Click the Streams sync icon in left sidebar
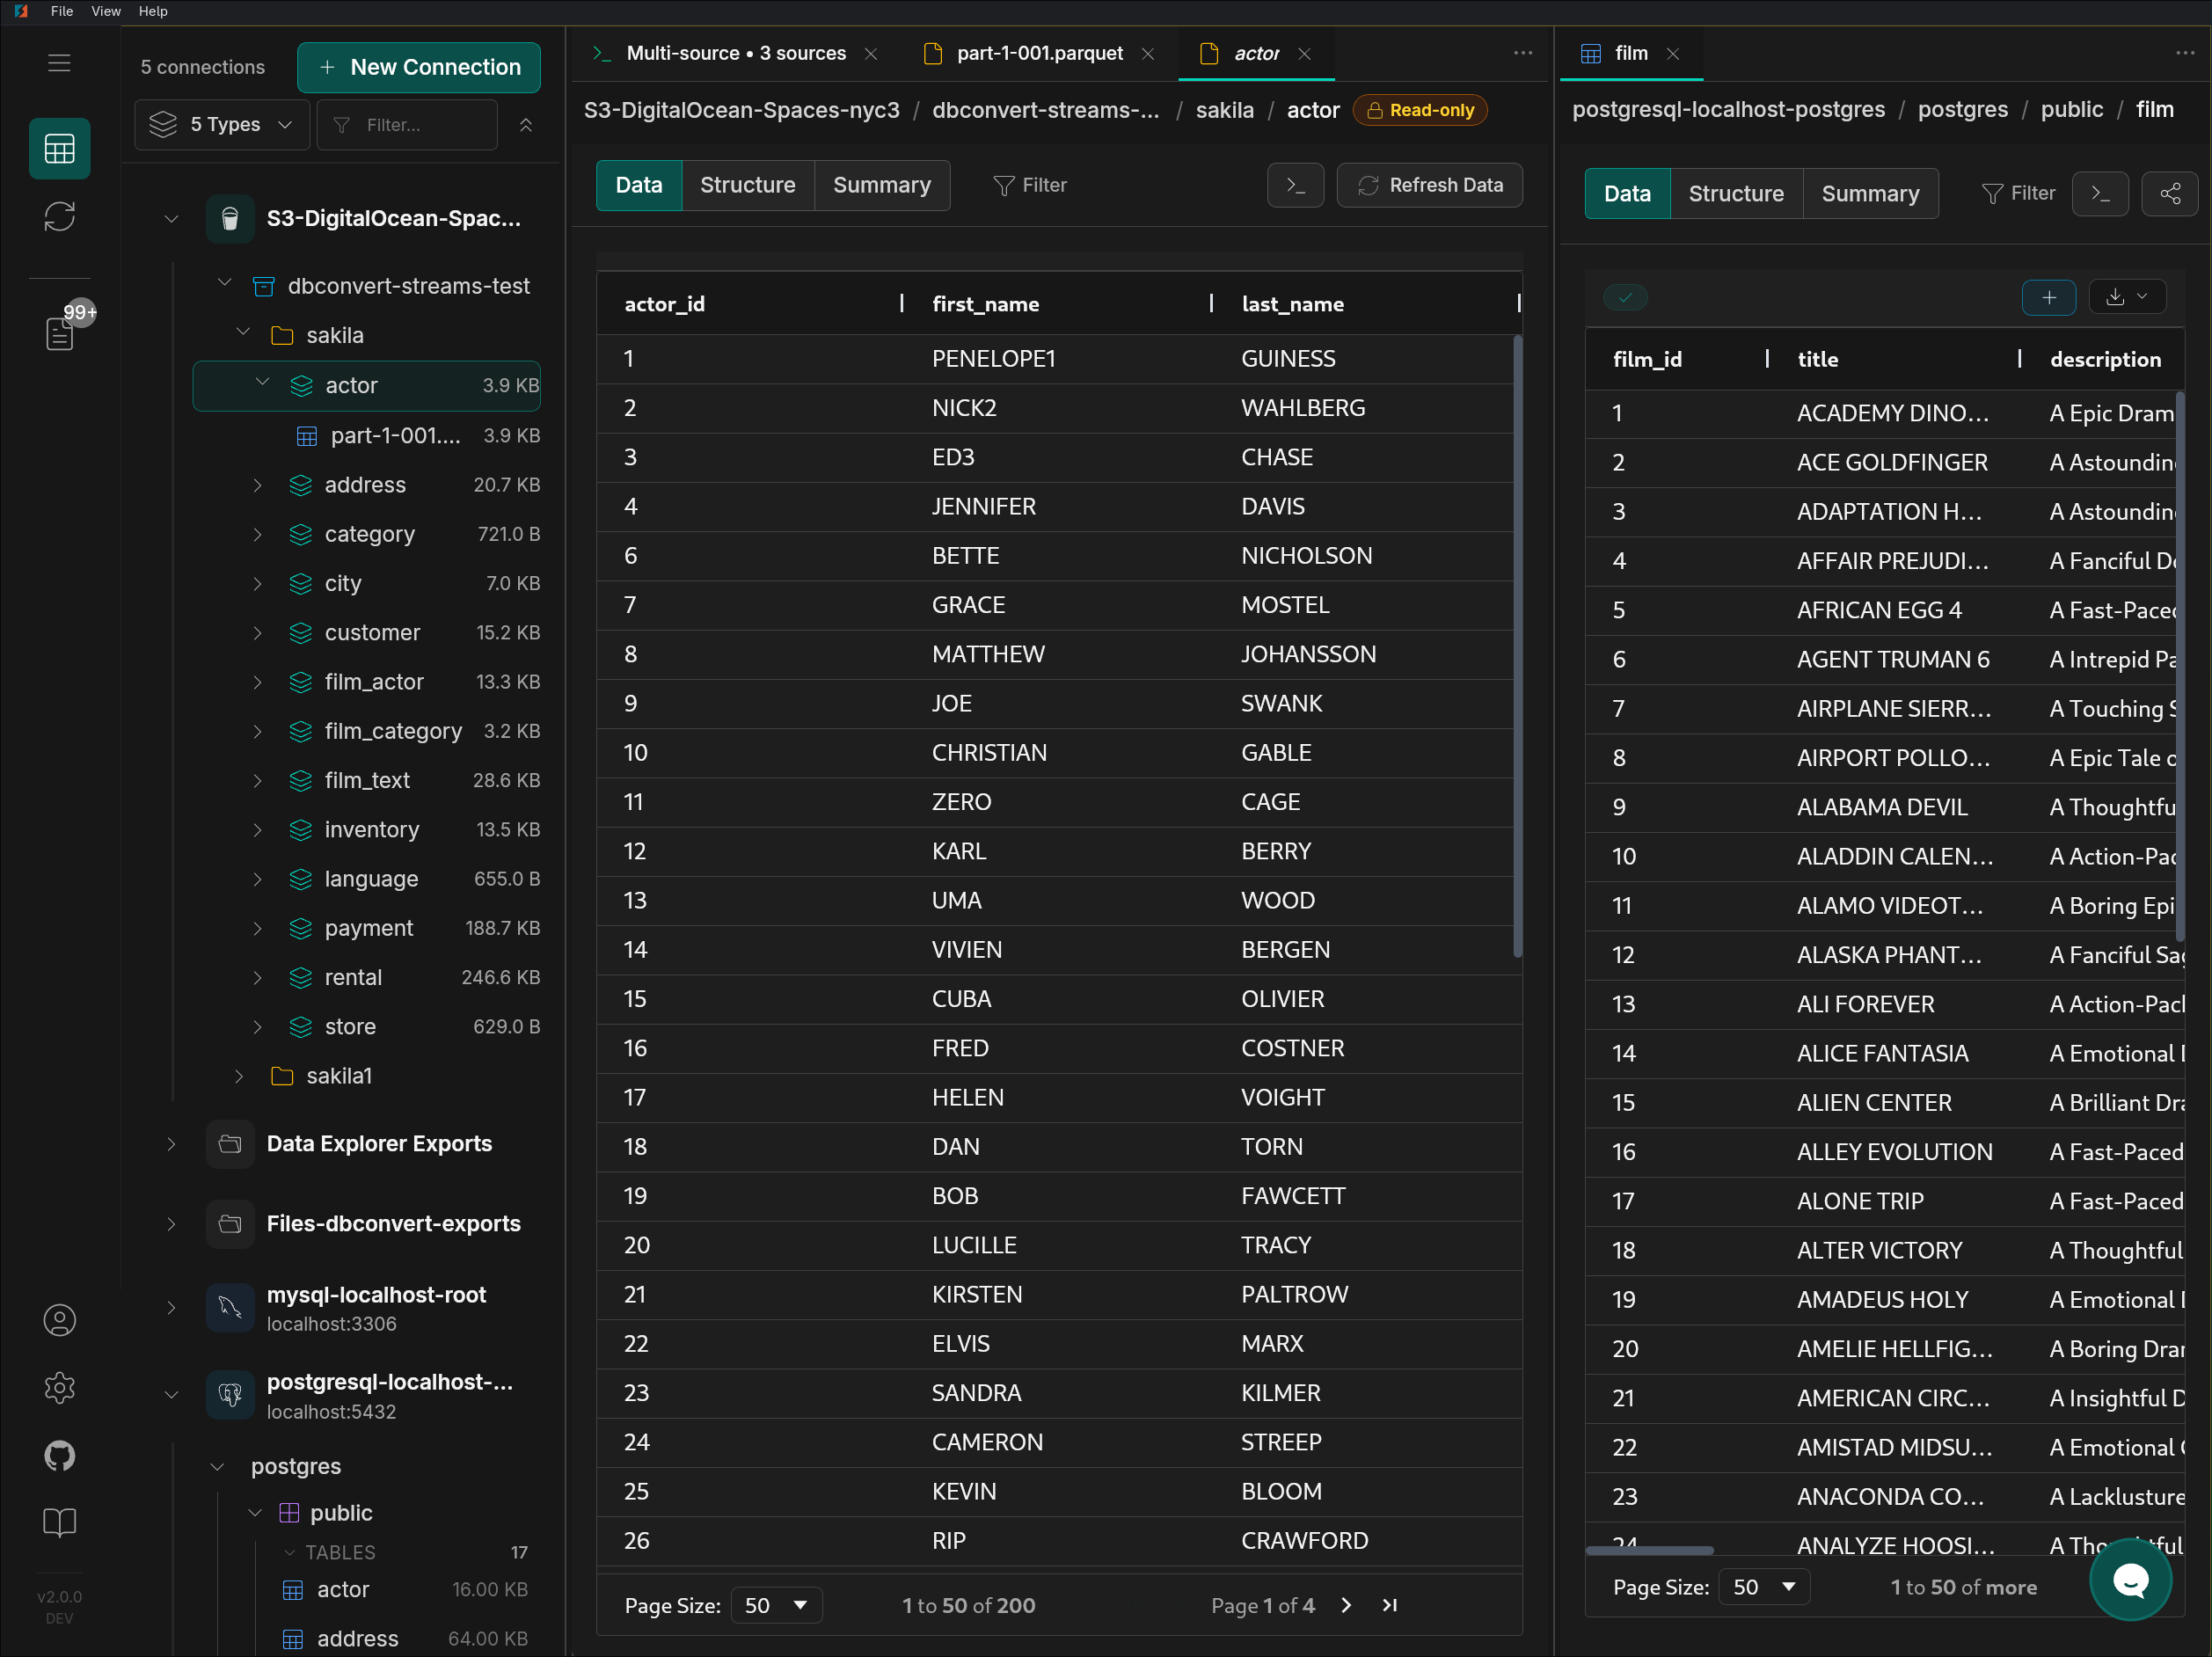 tap(59, 216)
